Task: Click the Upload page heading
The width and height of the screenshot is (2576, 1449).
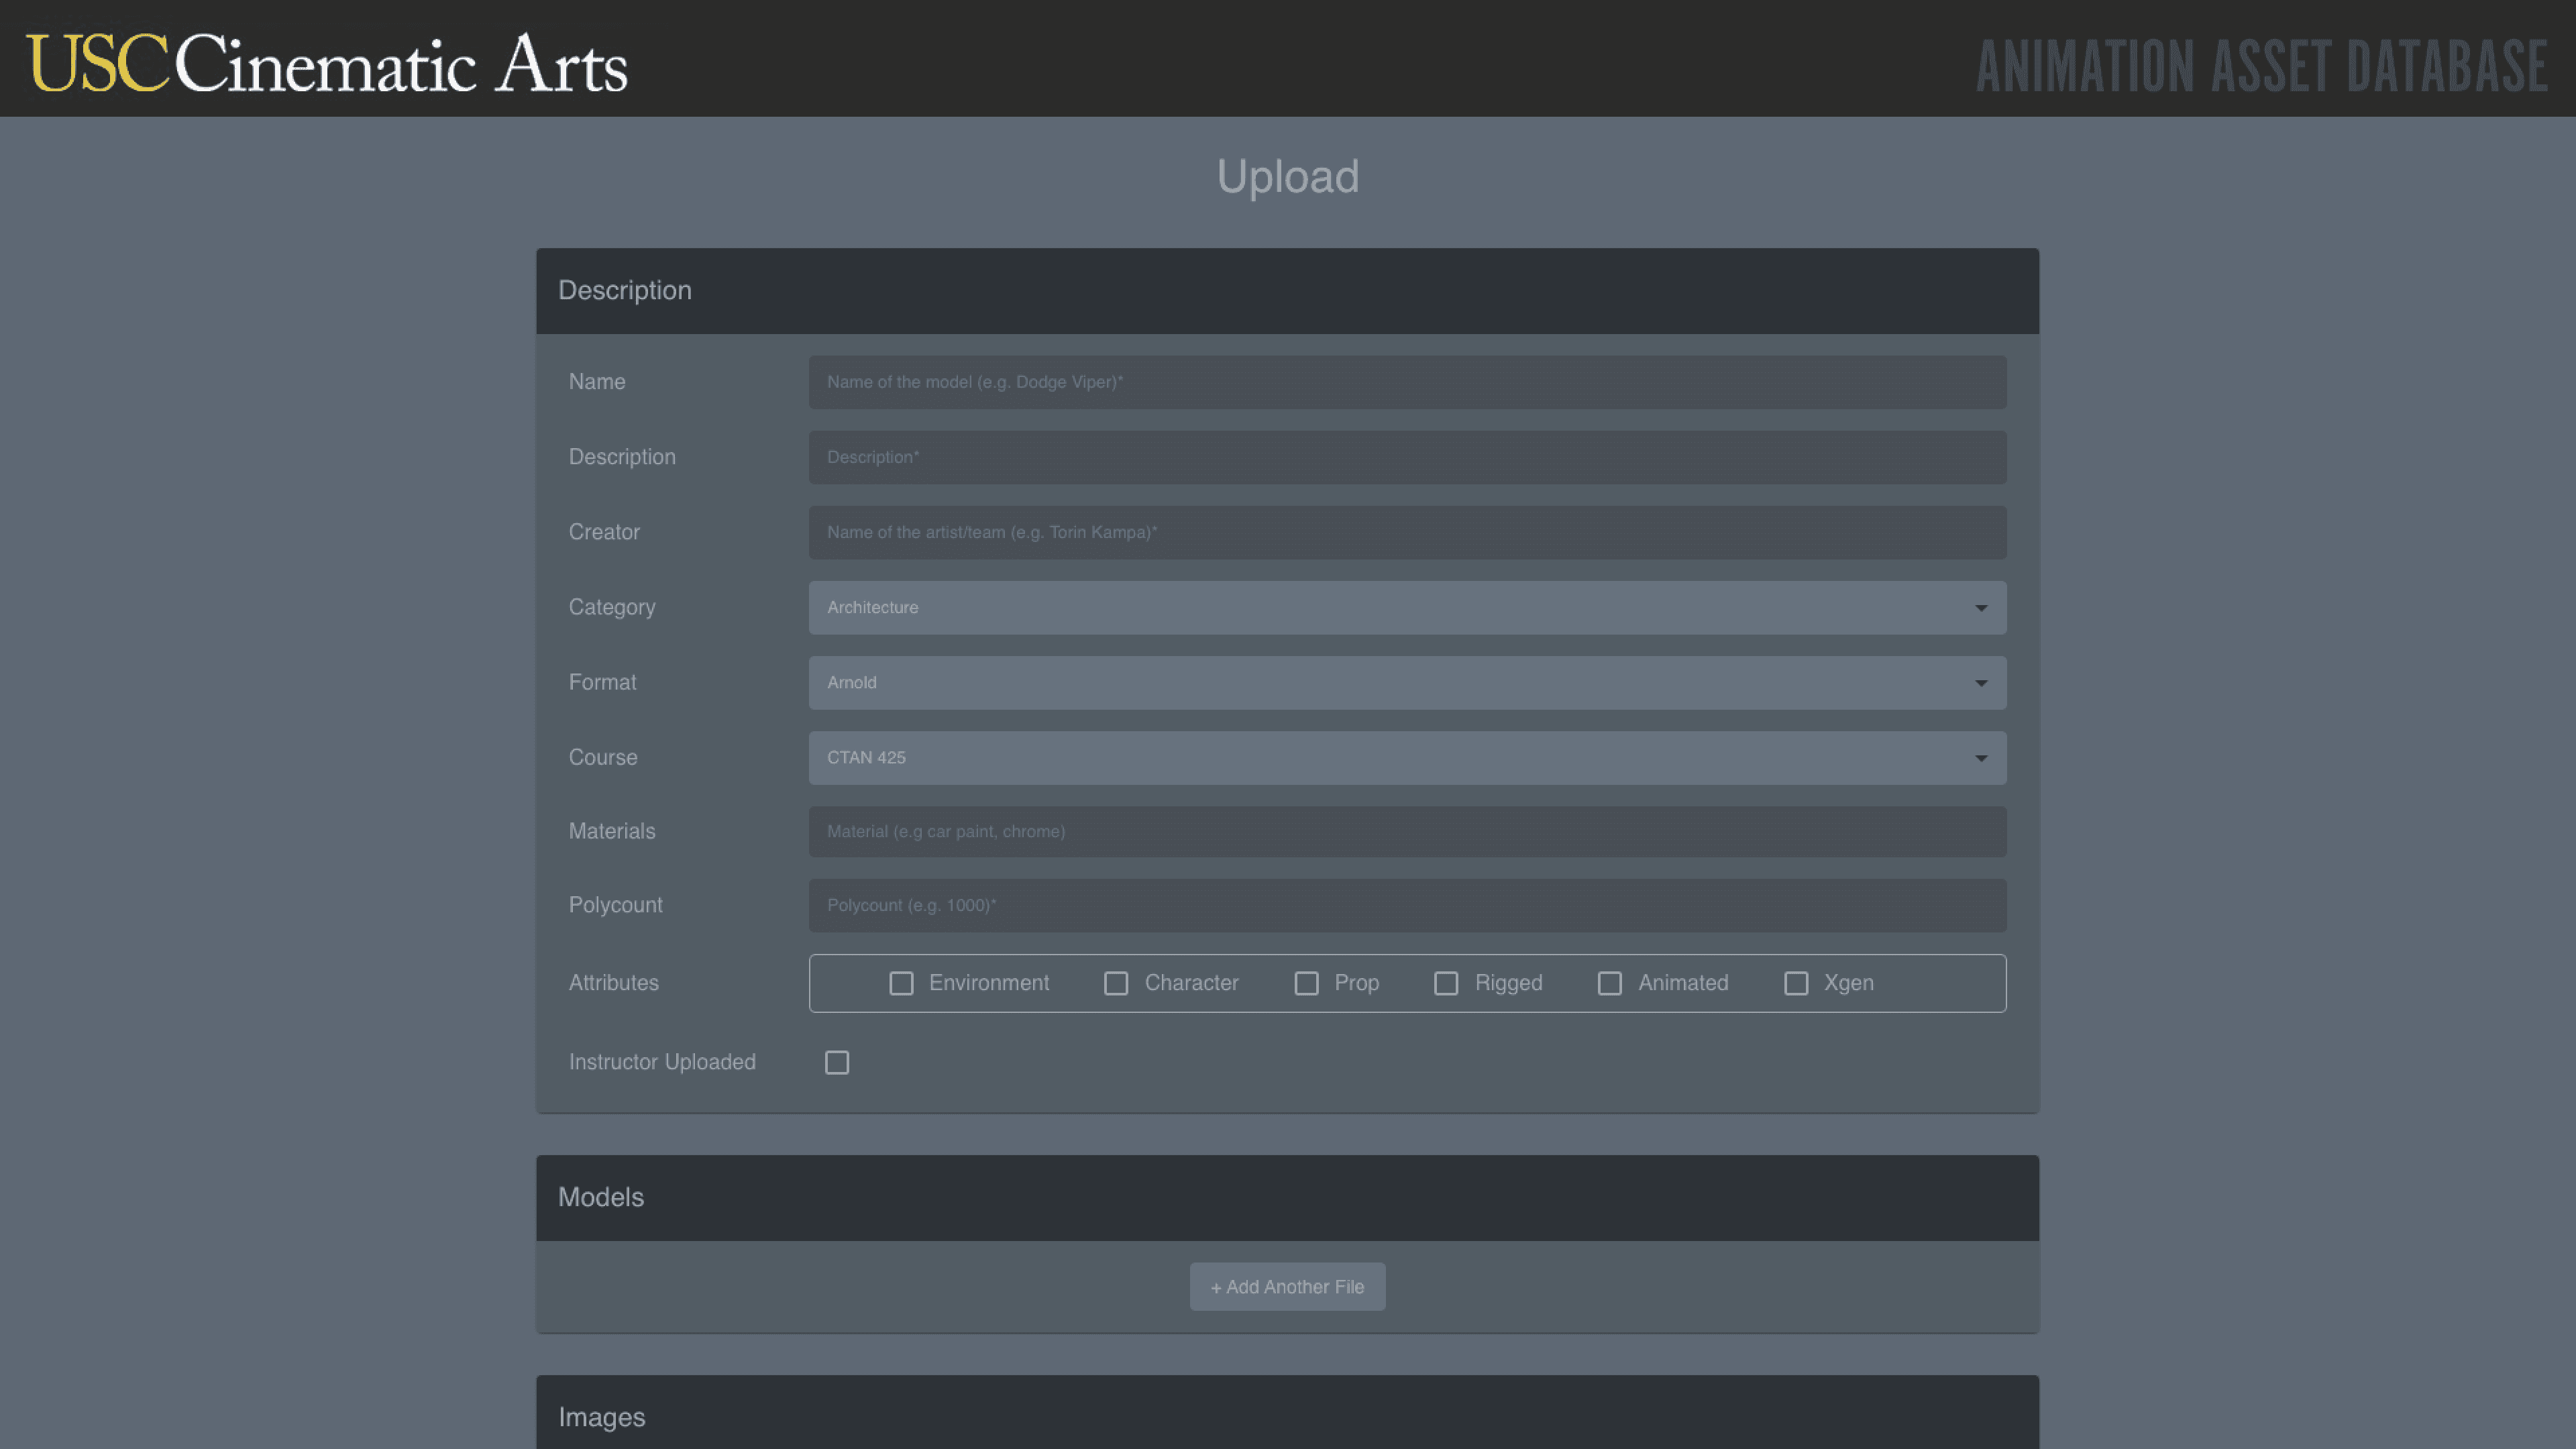Action: [1288, 177]
